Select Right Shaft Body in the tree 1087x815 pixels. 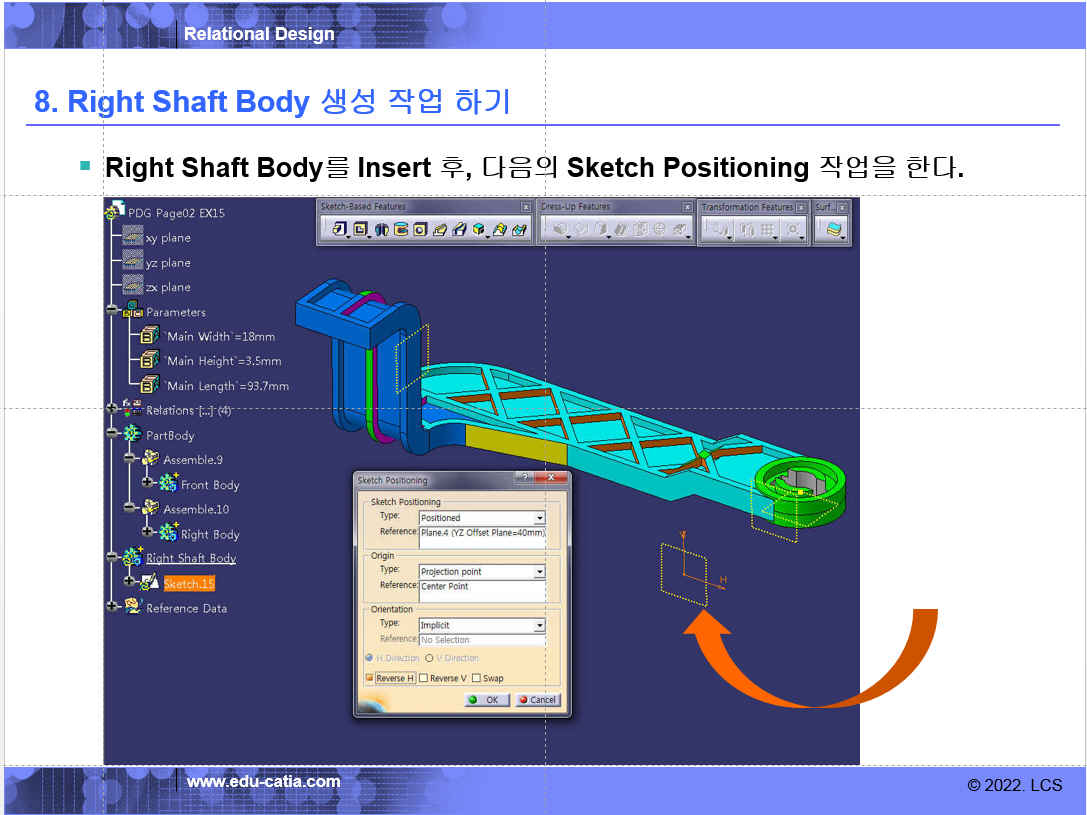191,558
